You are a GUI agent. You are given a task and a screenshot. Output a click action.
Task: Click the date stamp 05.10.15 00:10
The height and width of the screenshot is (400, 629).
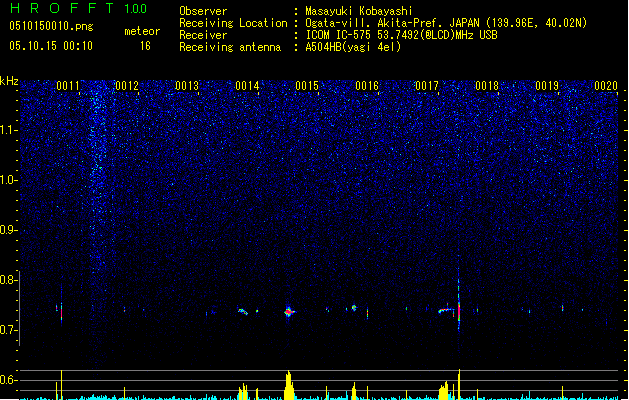[51, 46]
